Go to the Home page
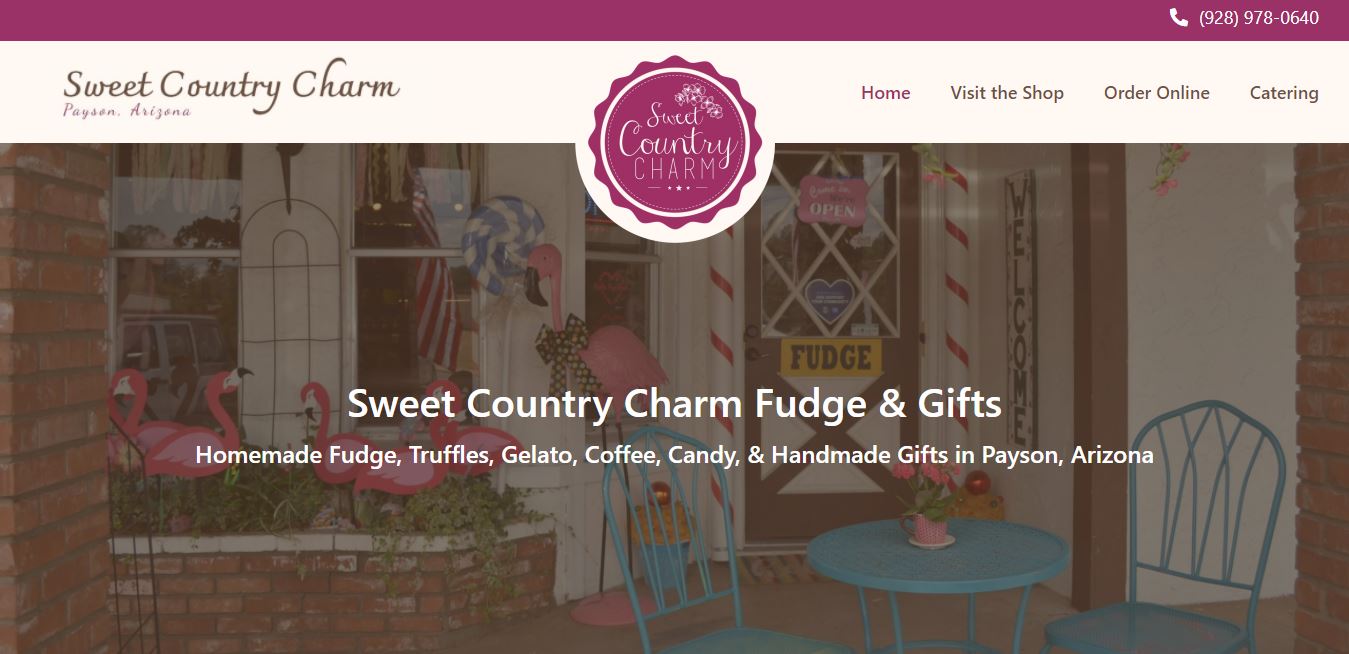 (886, 93)
